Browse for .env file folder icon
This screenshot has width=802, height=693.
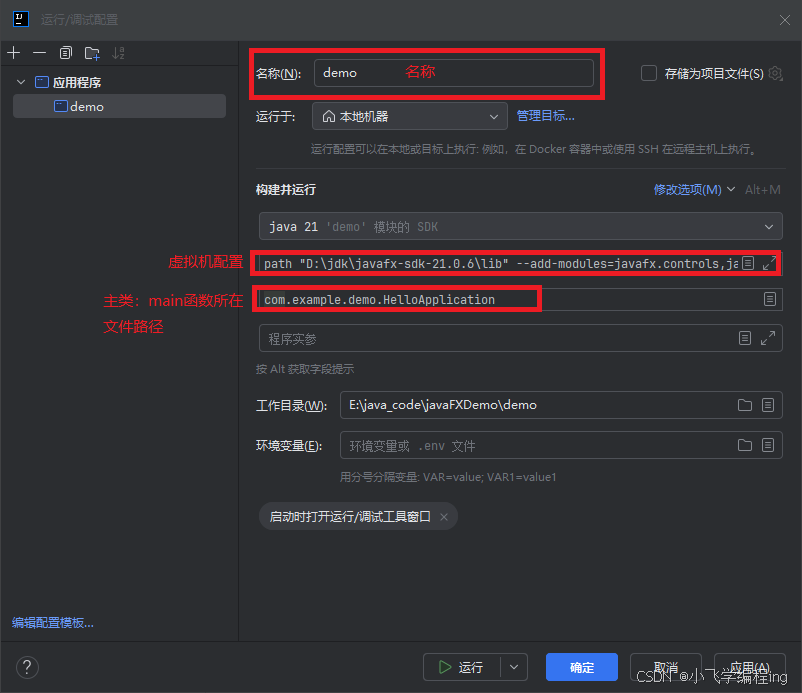(745, 445)
